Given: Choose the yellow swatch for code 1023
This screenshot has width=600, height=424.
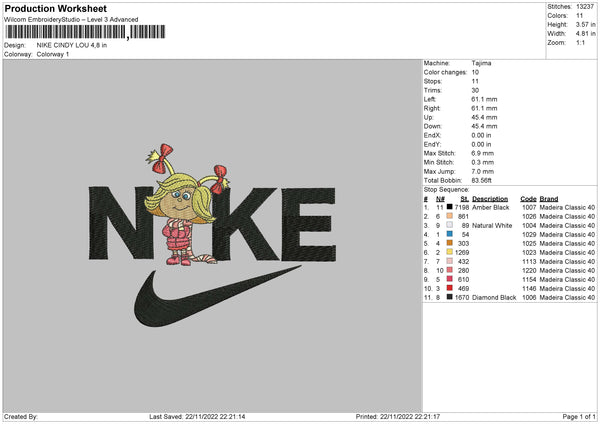Looking at the screenshot, I should [x=450, y=252].
